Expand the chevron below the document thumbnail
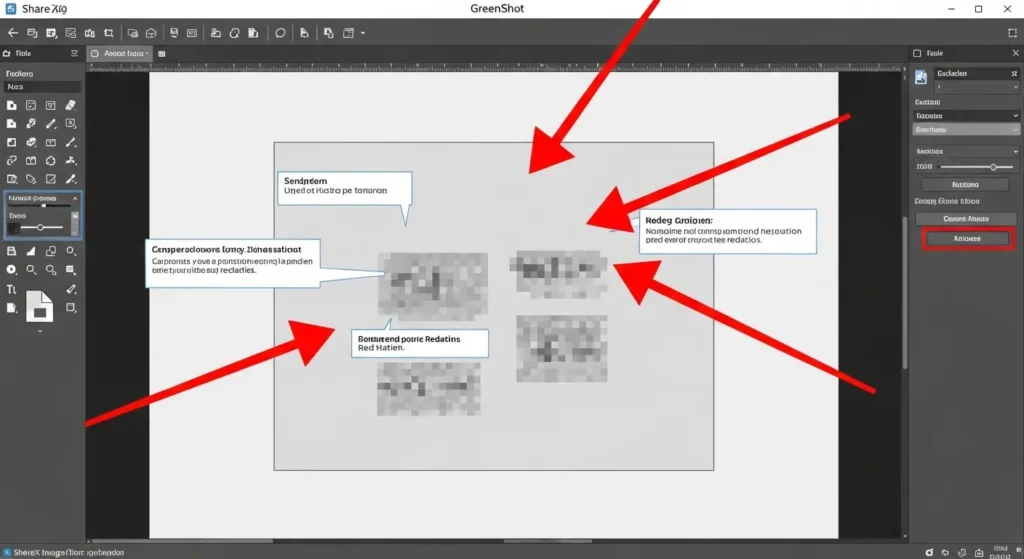Screen dimensions: 1024x559 [x=40, y=331]
